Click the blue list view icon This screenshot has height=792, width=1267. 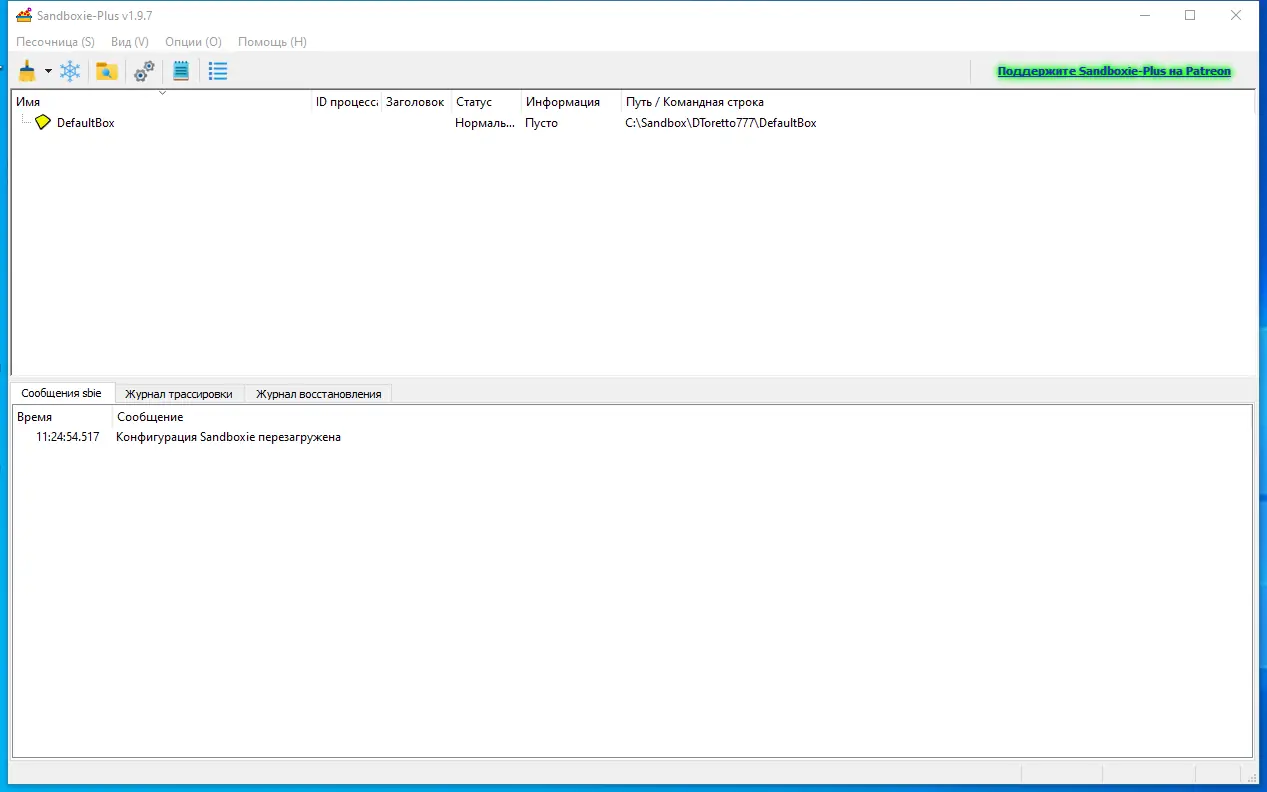pyautogui.click(x=218, y=71)
